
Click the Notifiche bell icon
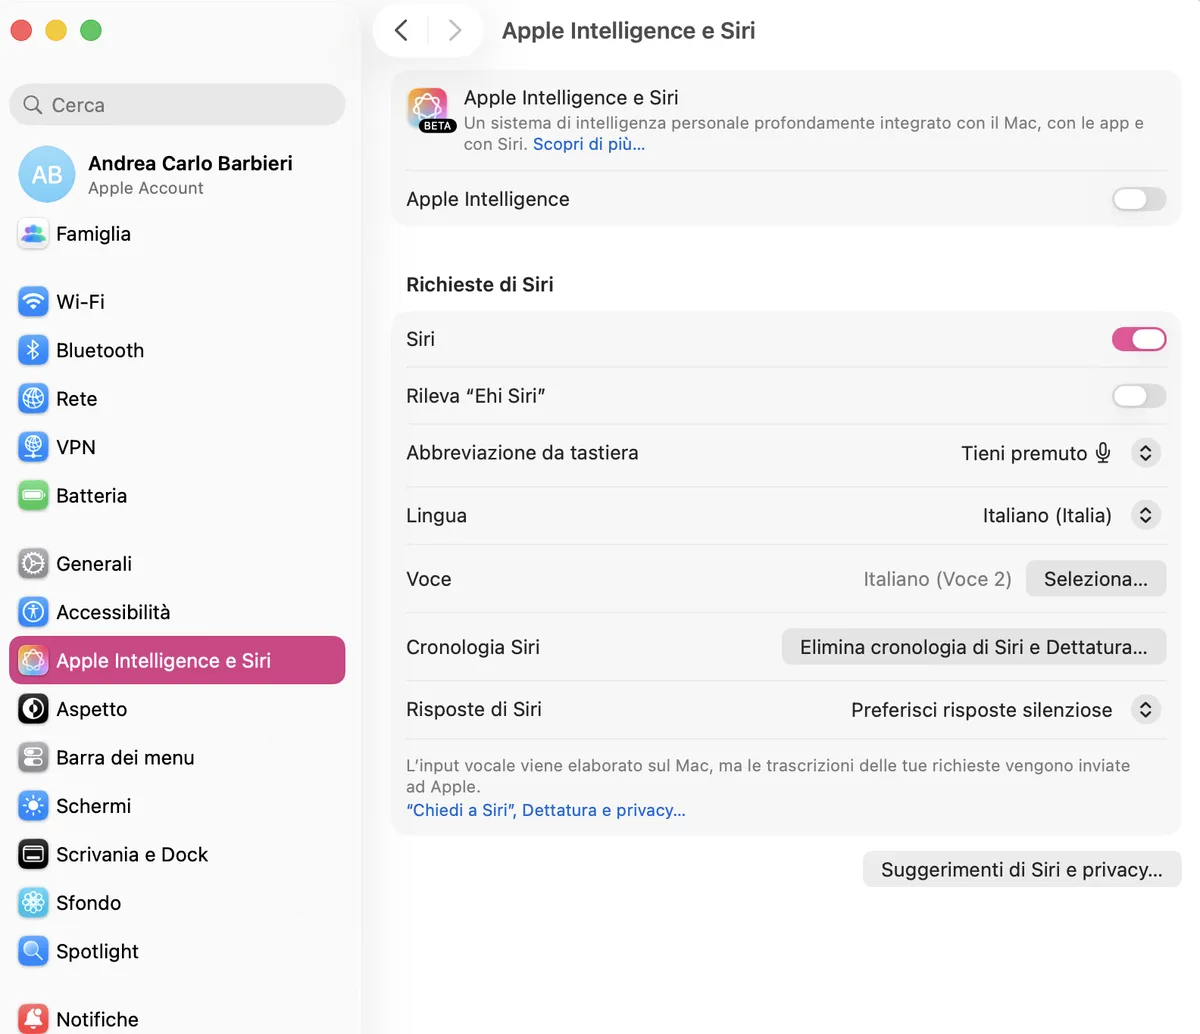pyautogui.click(x=33, y=1019)
